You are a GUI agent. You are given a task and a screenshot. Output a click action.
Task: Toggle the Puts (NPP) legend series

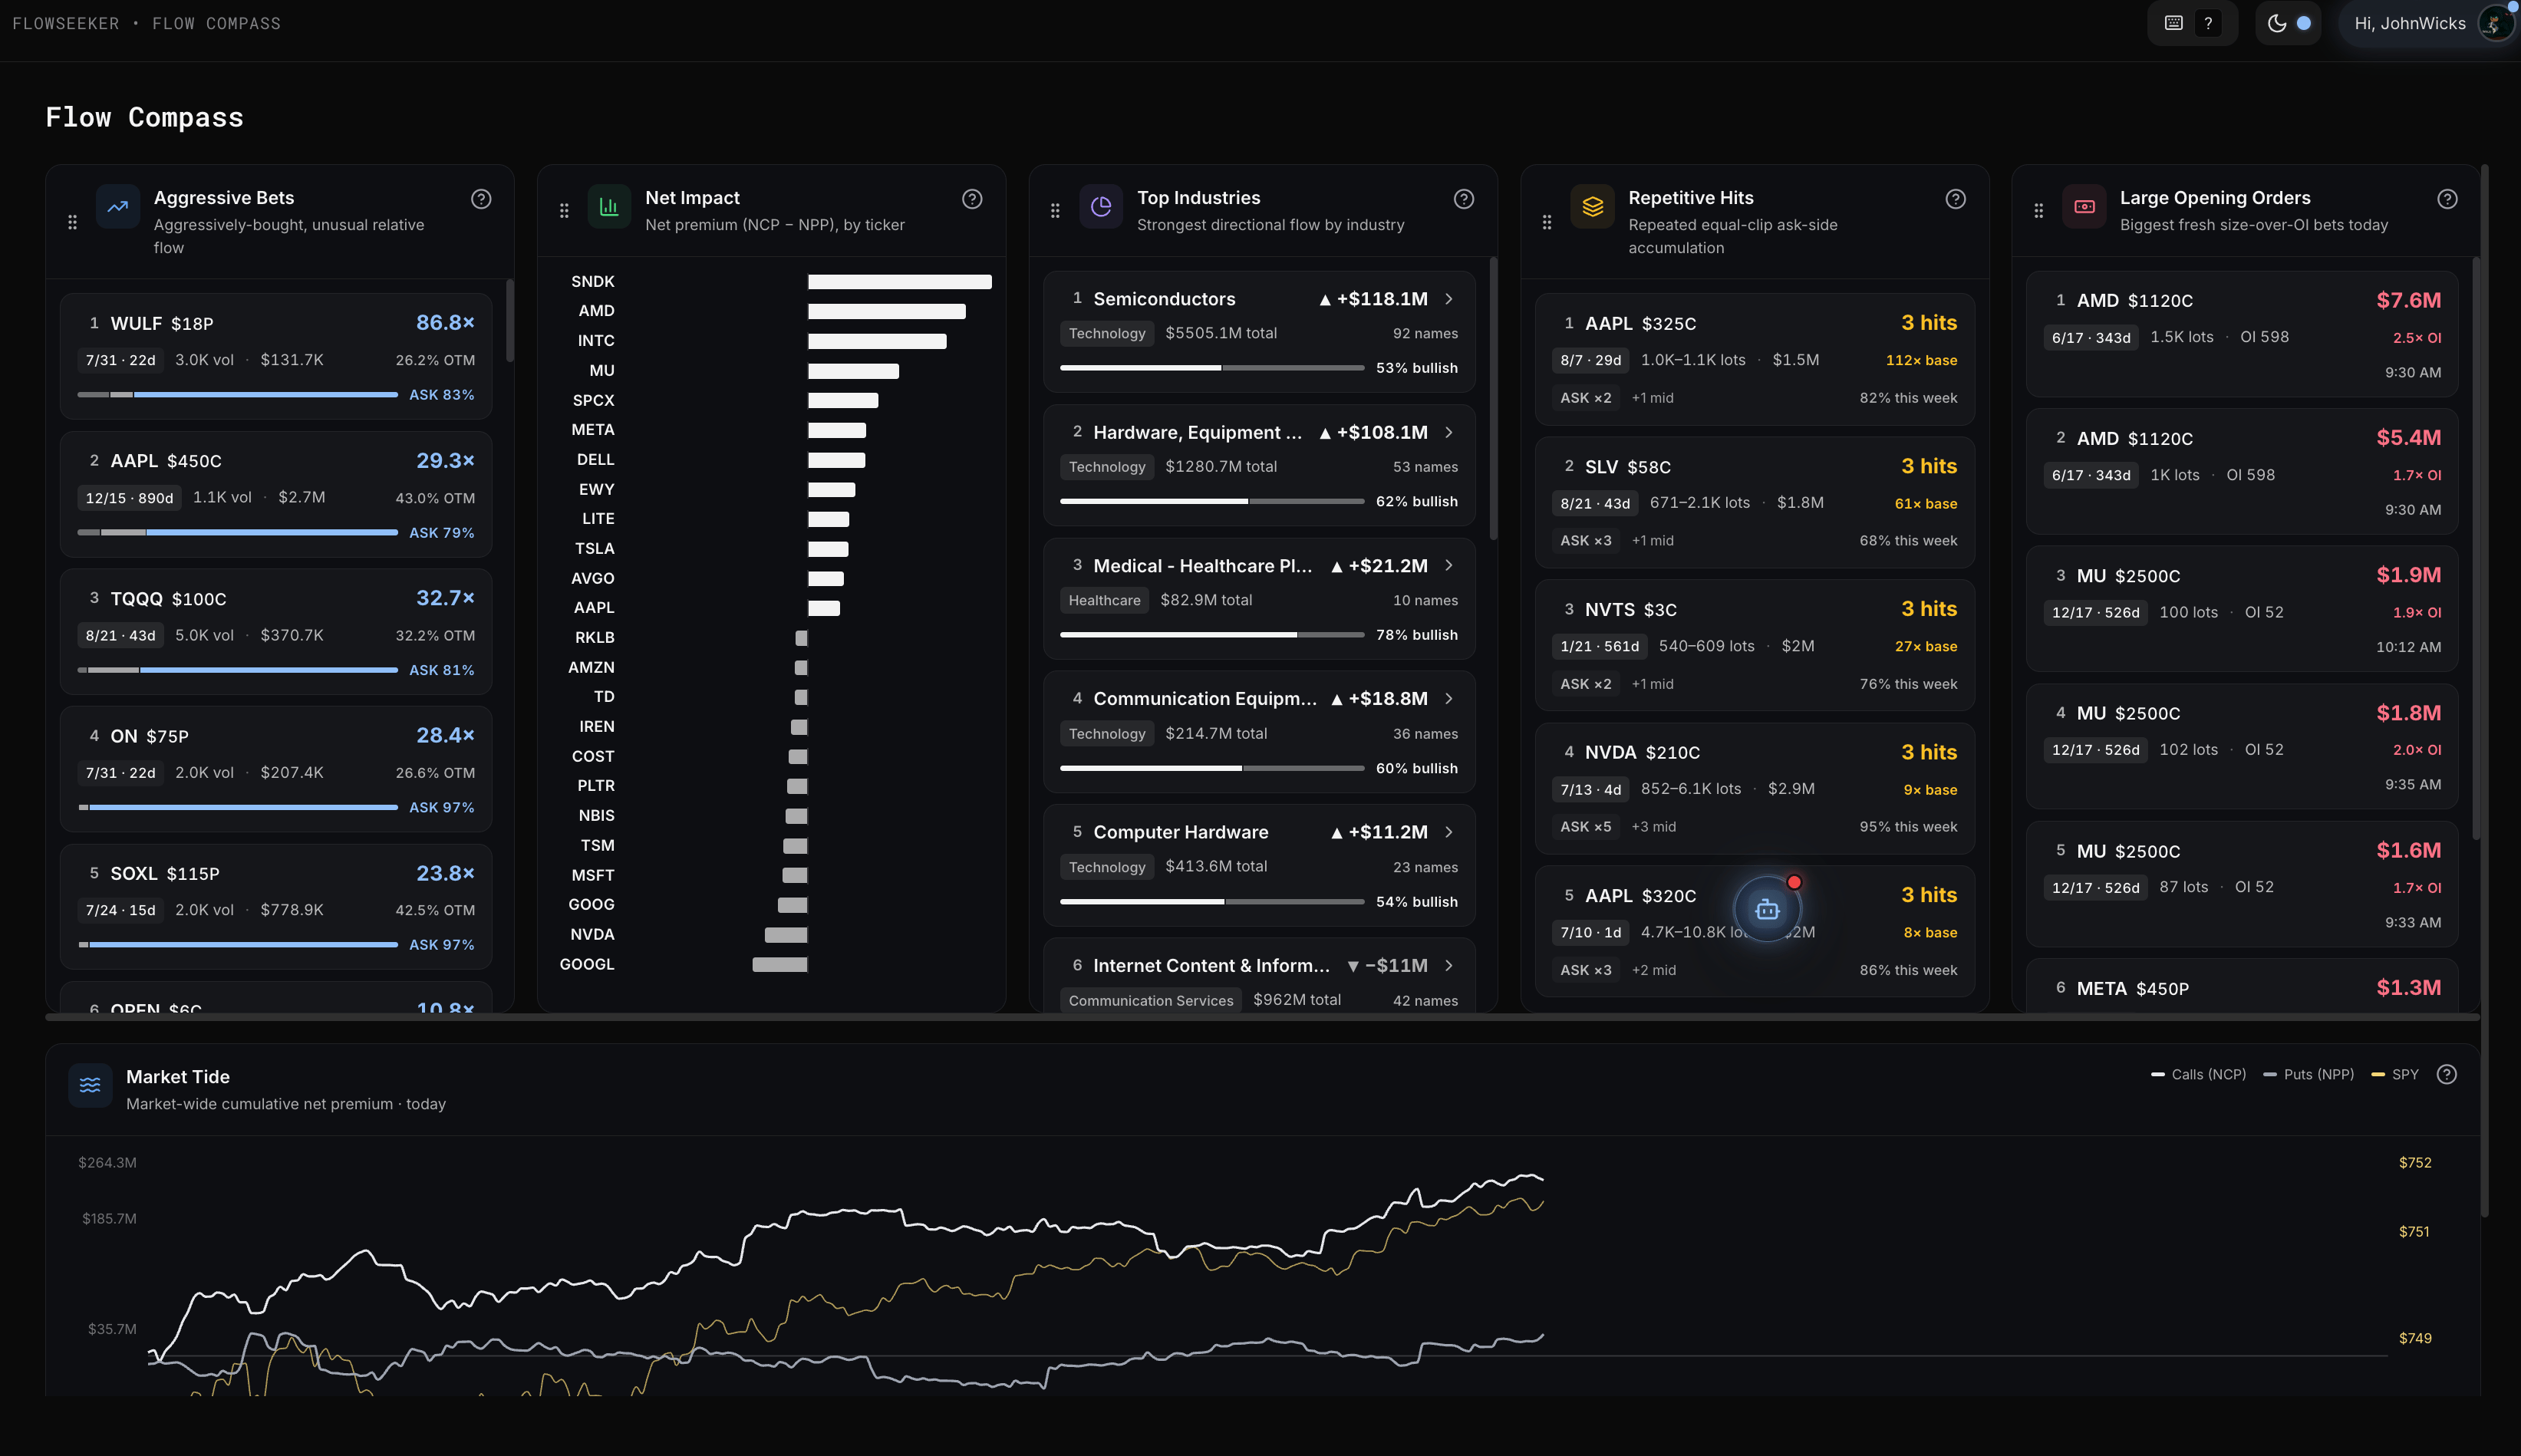(2309, 1074)
